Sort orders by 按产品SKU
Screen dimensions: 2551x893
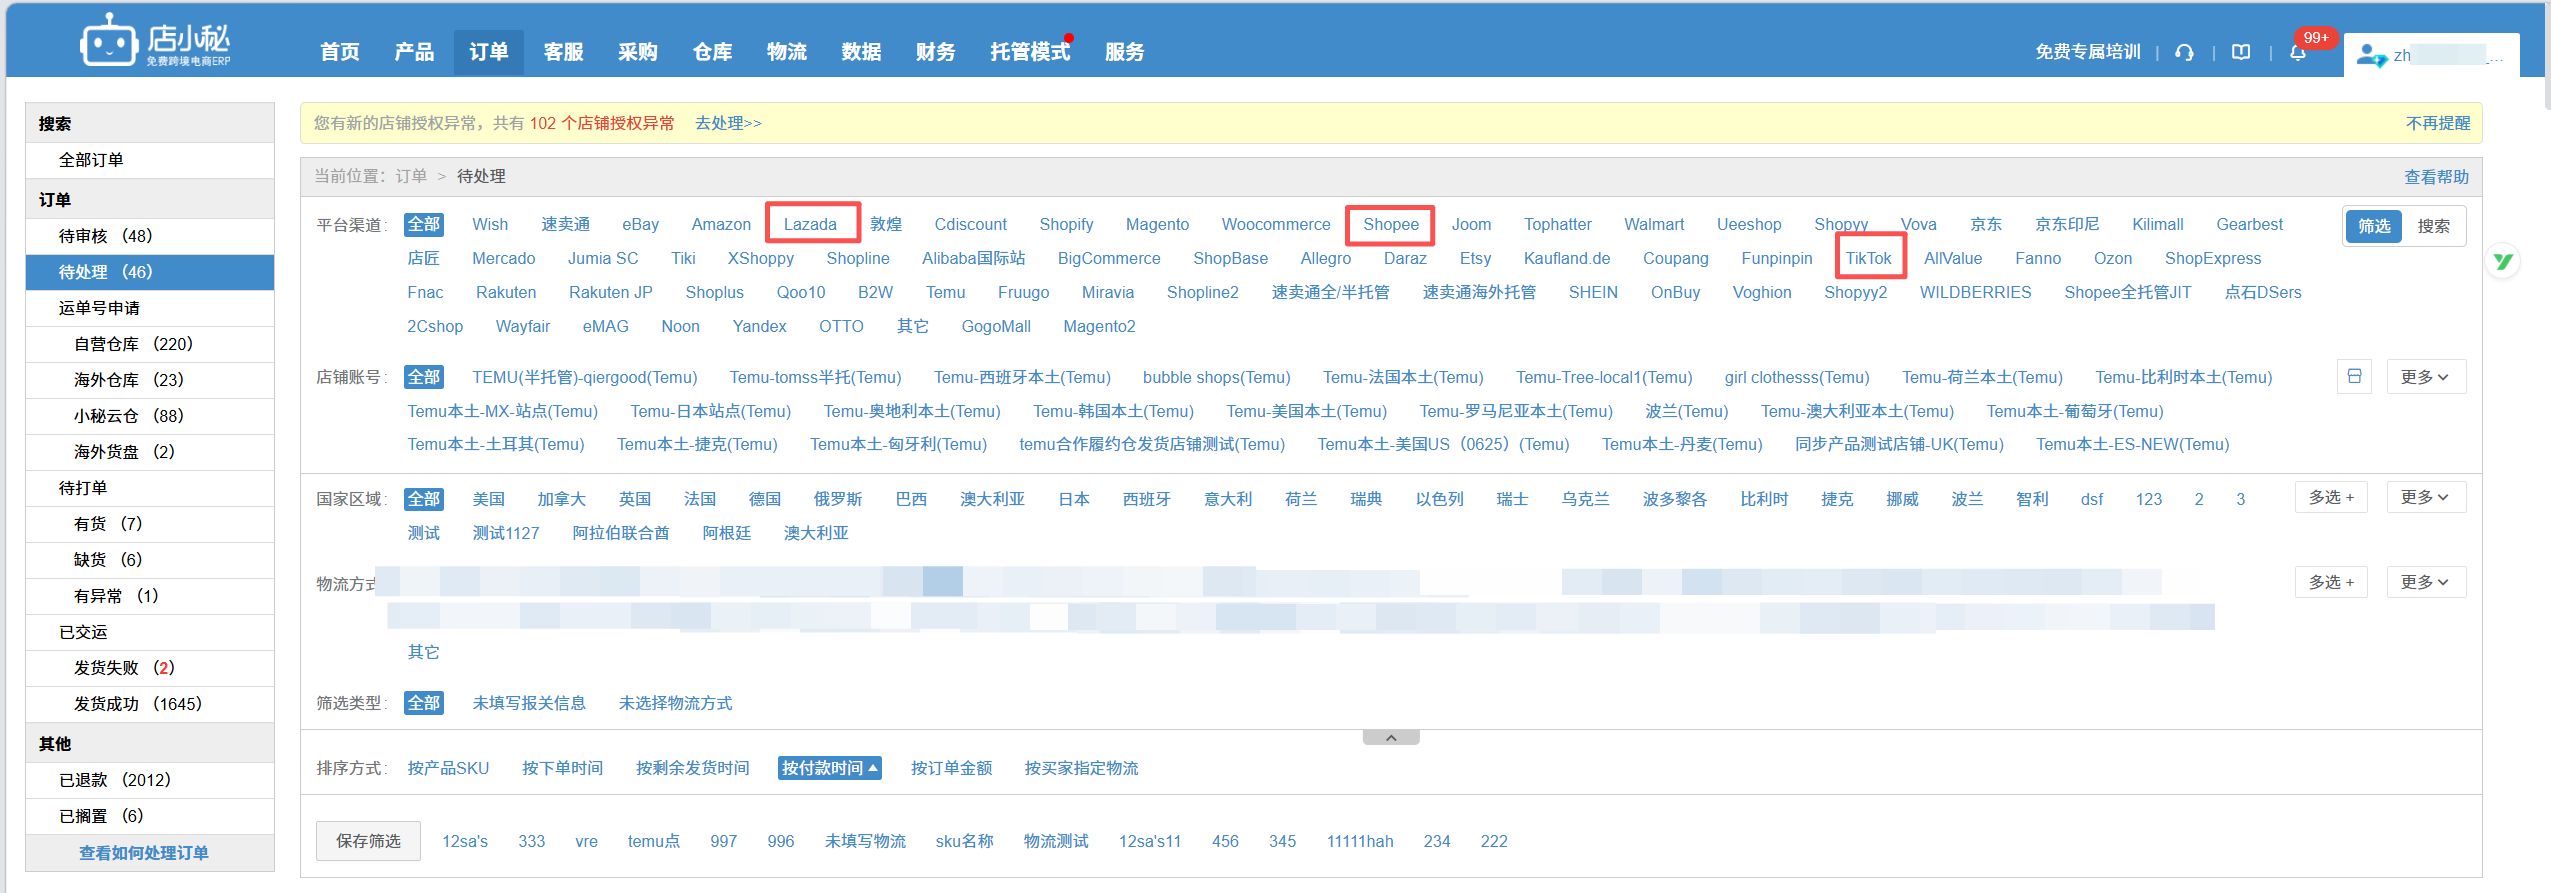coord(448,768)
